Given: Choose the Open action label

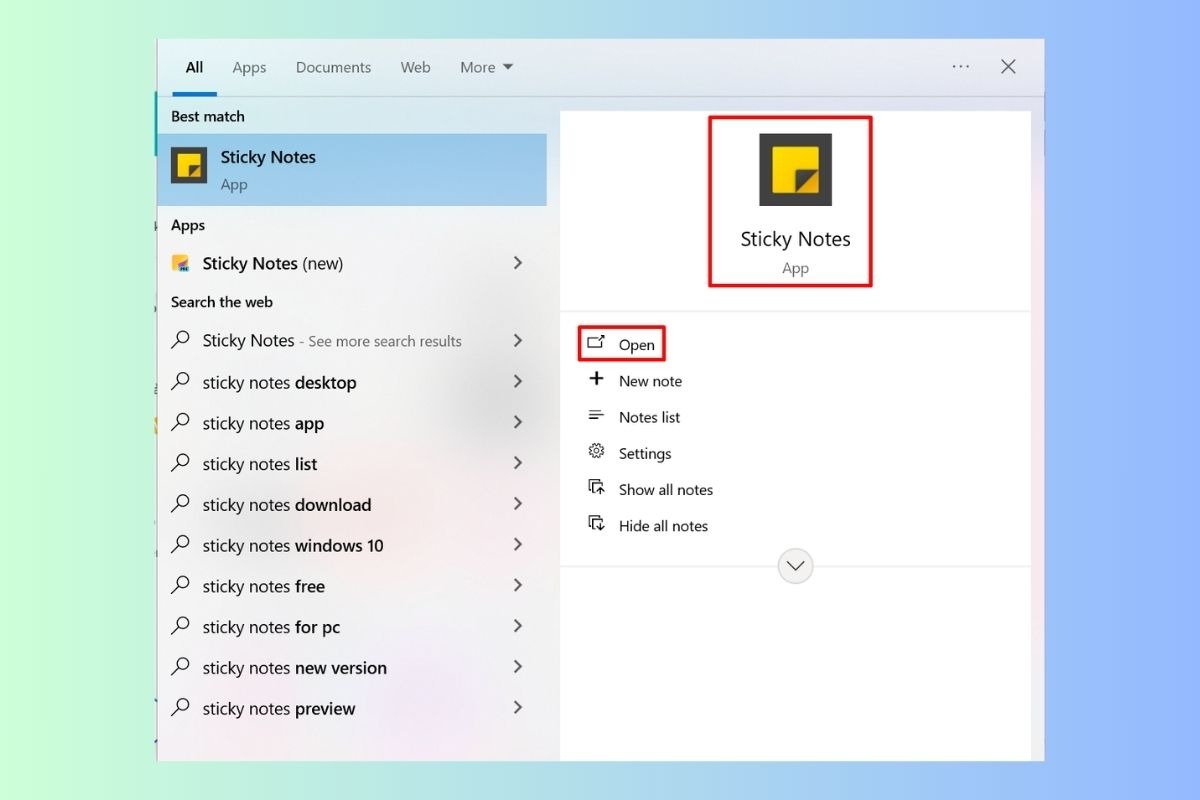Looking at the screenshot, I should 637,345.
